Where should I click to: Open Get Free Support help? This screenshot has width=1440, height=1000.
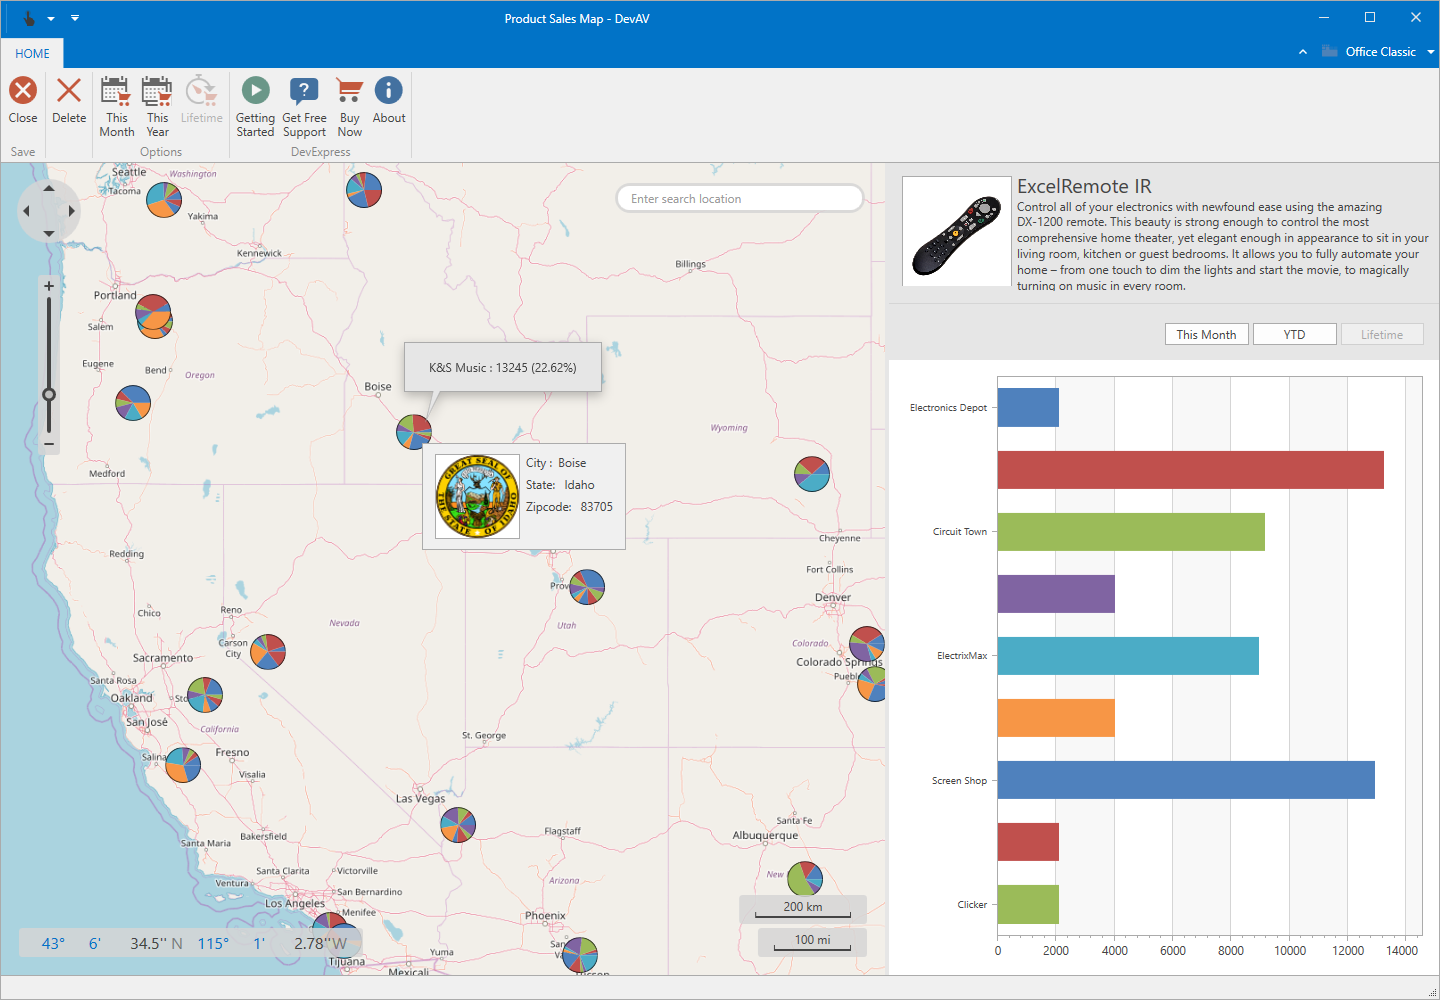coord(304,106)
